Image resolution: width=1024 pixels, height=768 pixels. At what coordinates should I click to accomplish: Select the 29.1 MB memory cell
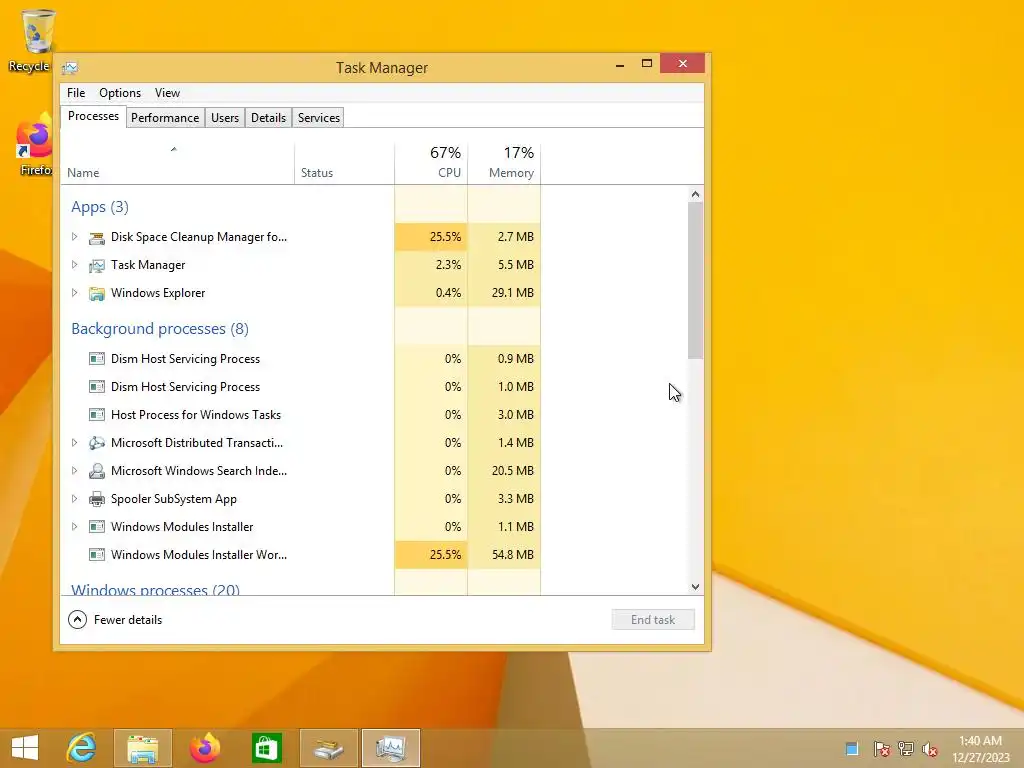(504, 293)
